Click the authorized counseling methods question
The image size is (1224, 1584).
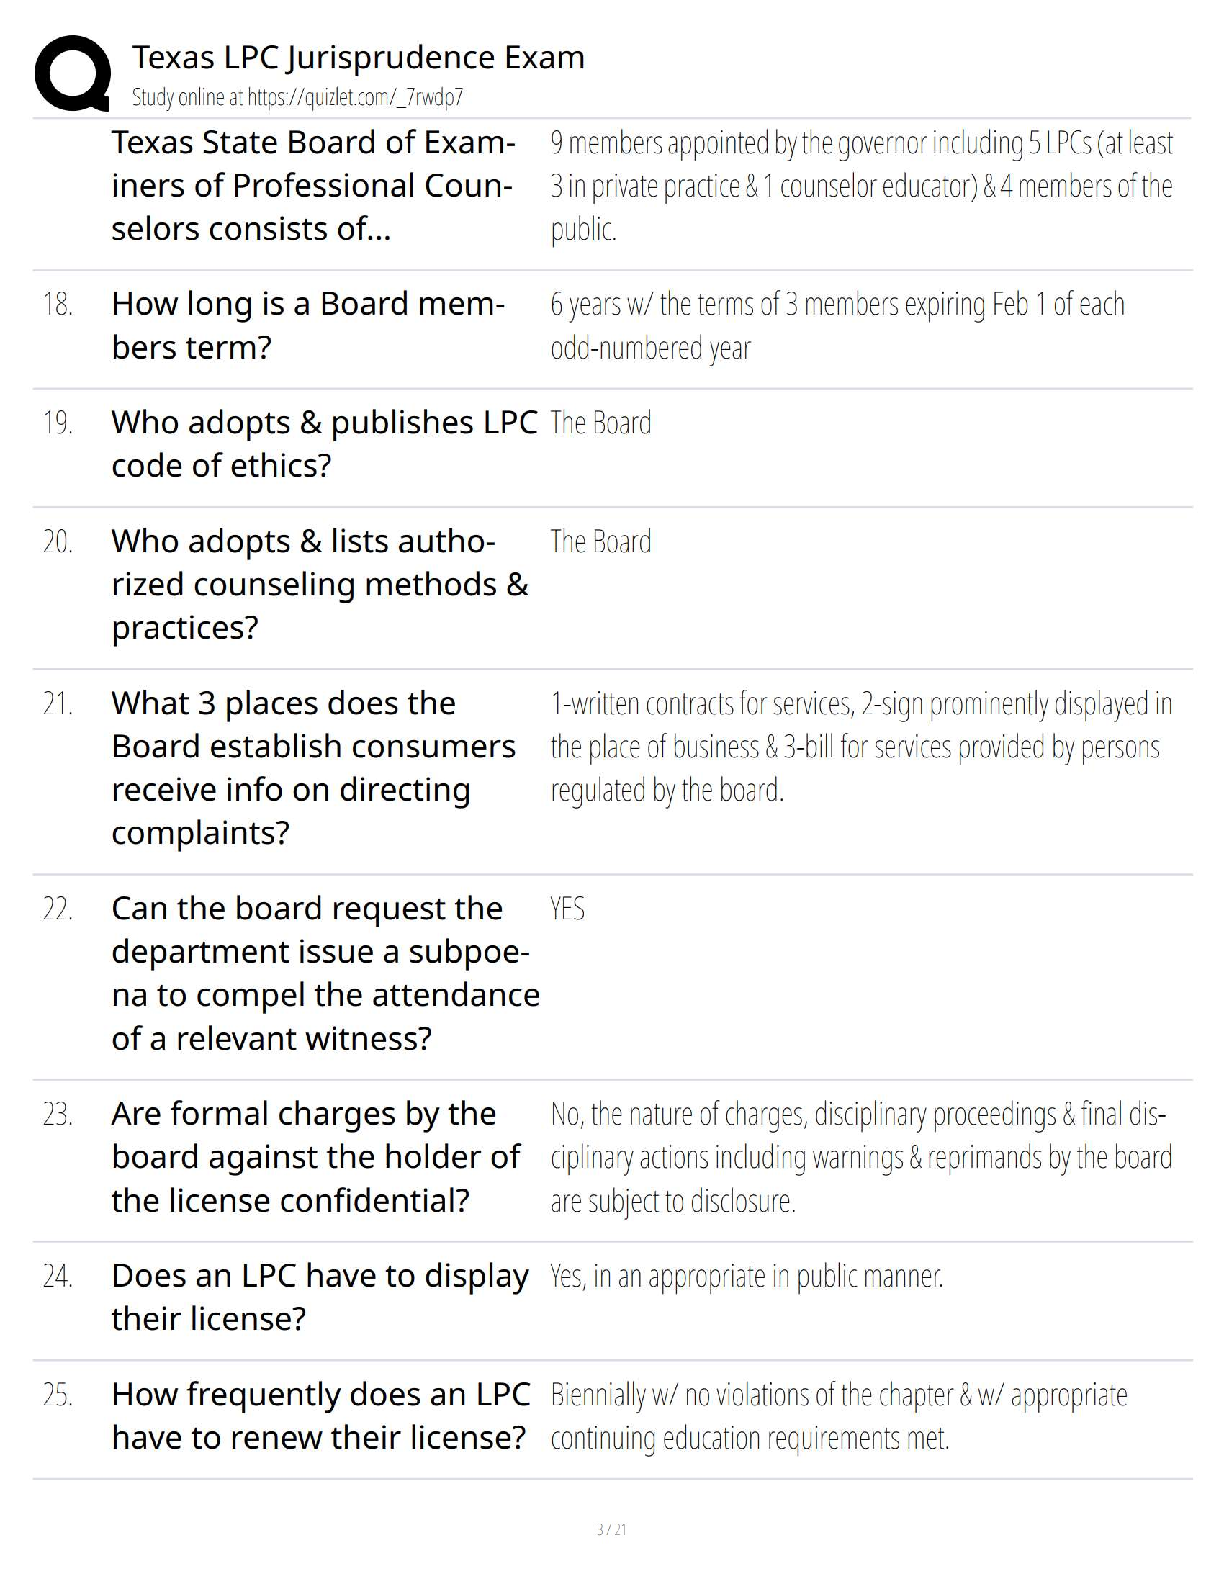pos(320,584)
